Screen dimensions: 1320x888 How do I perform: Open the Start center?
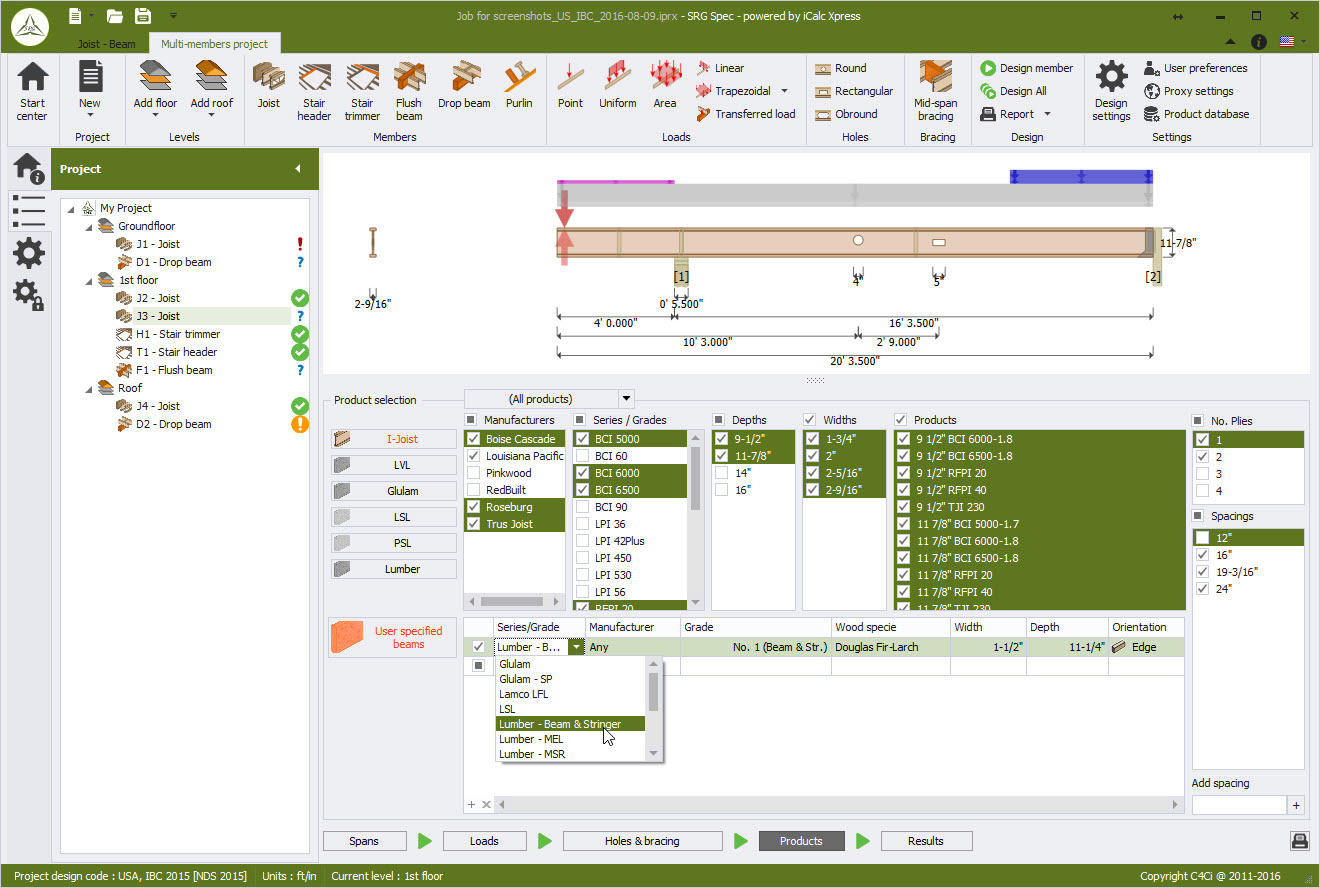click(x=32, y=91)
